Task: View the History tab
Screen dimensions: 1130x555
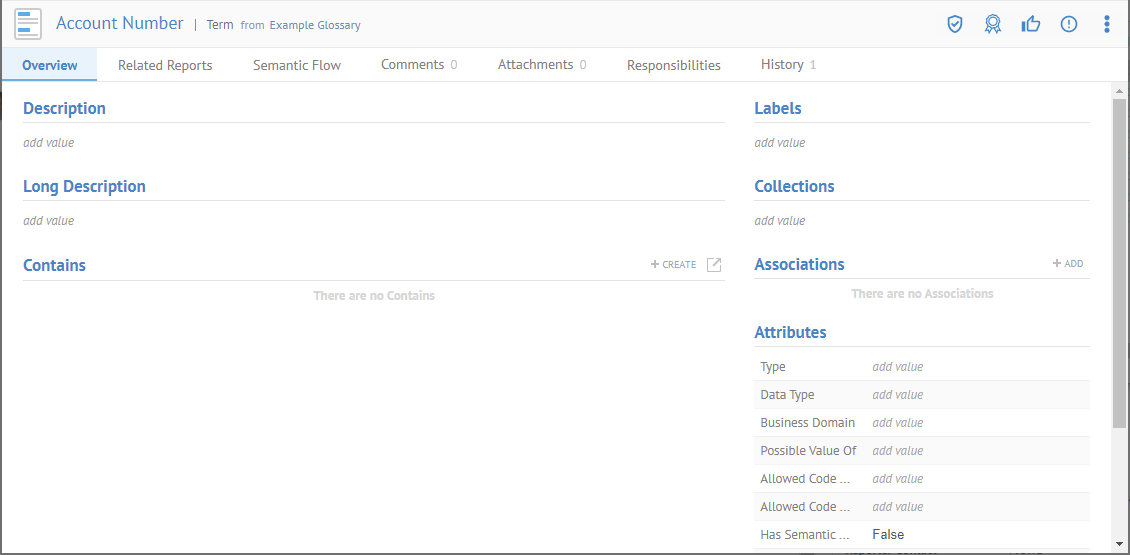Action: pos(788,65)
